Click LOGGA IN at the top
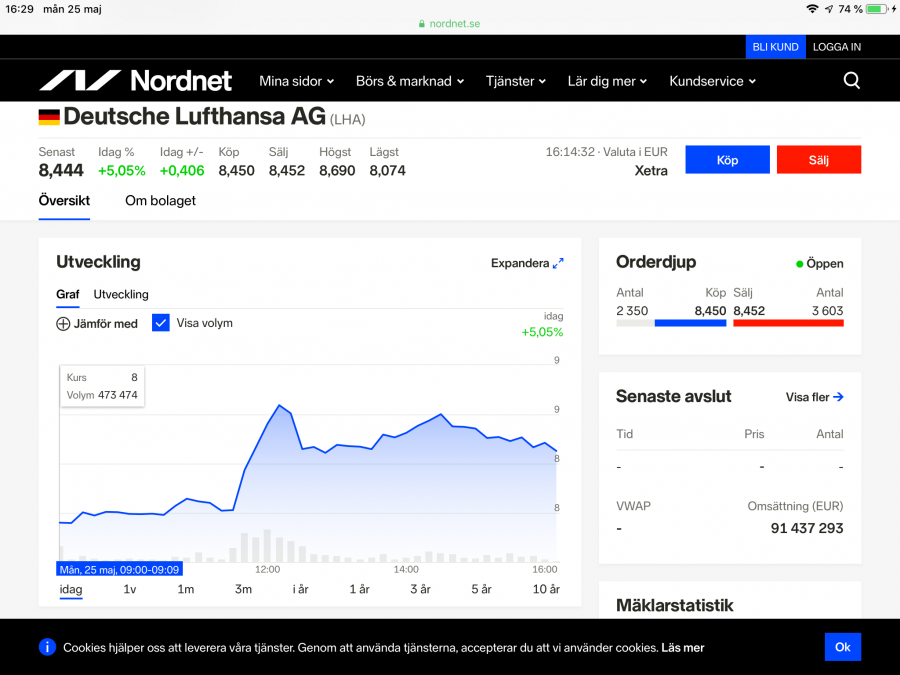The width and height of the screenshot is (900, 675). (836, 47)
